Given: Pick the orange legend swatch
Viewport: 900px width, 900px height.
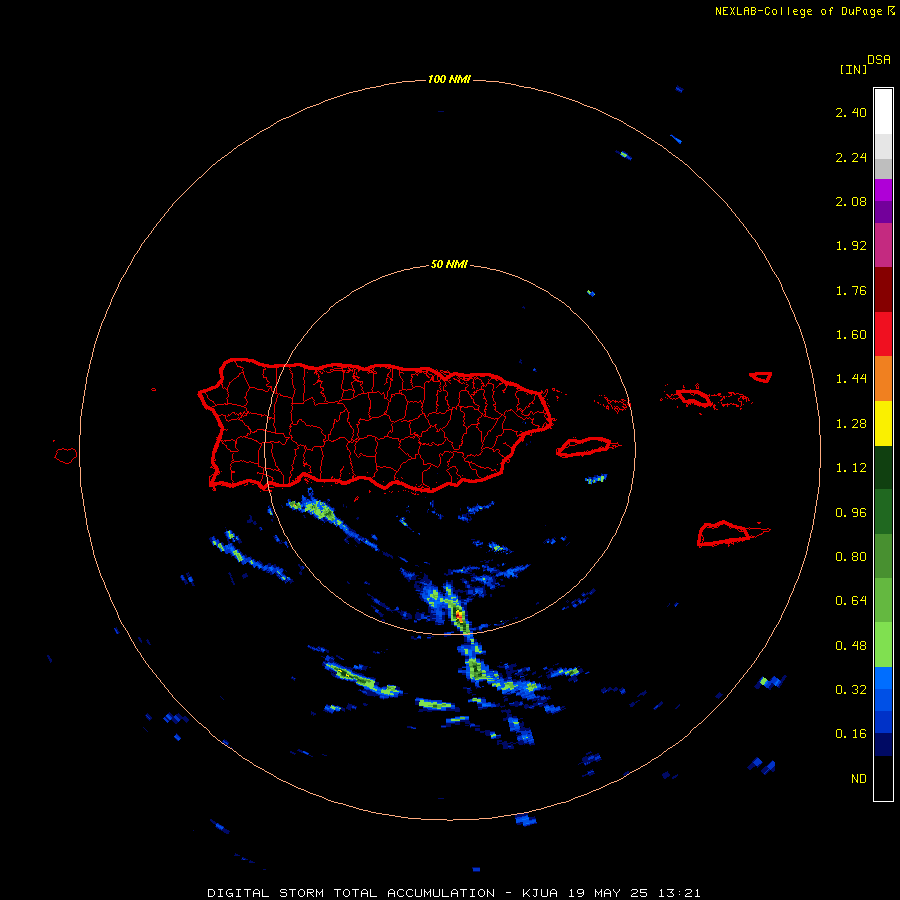Looking at the screenshot, I should 883,379.
